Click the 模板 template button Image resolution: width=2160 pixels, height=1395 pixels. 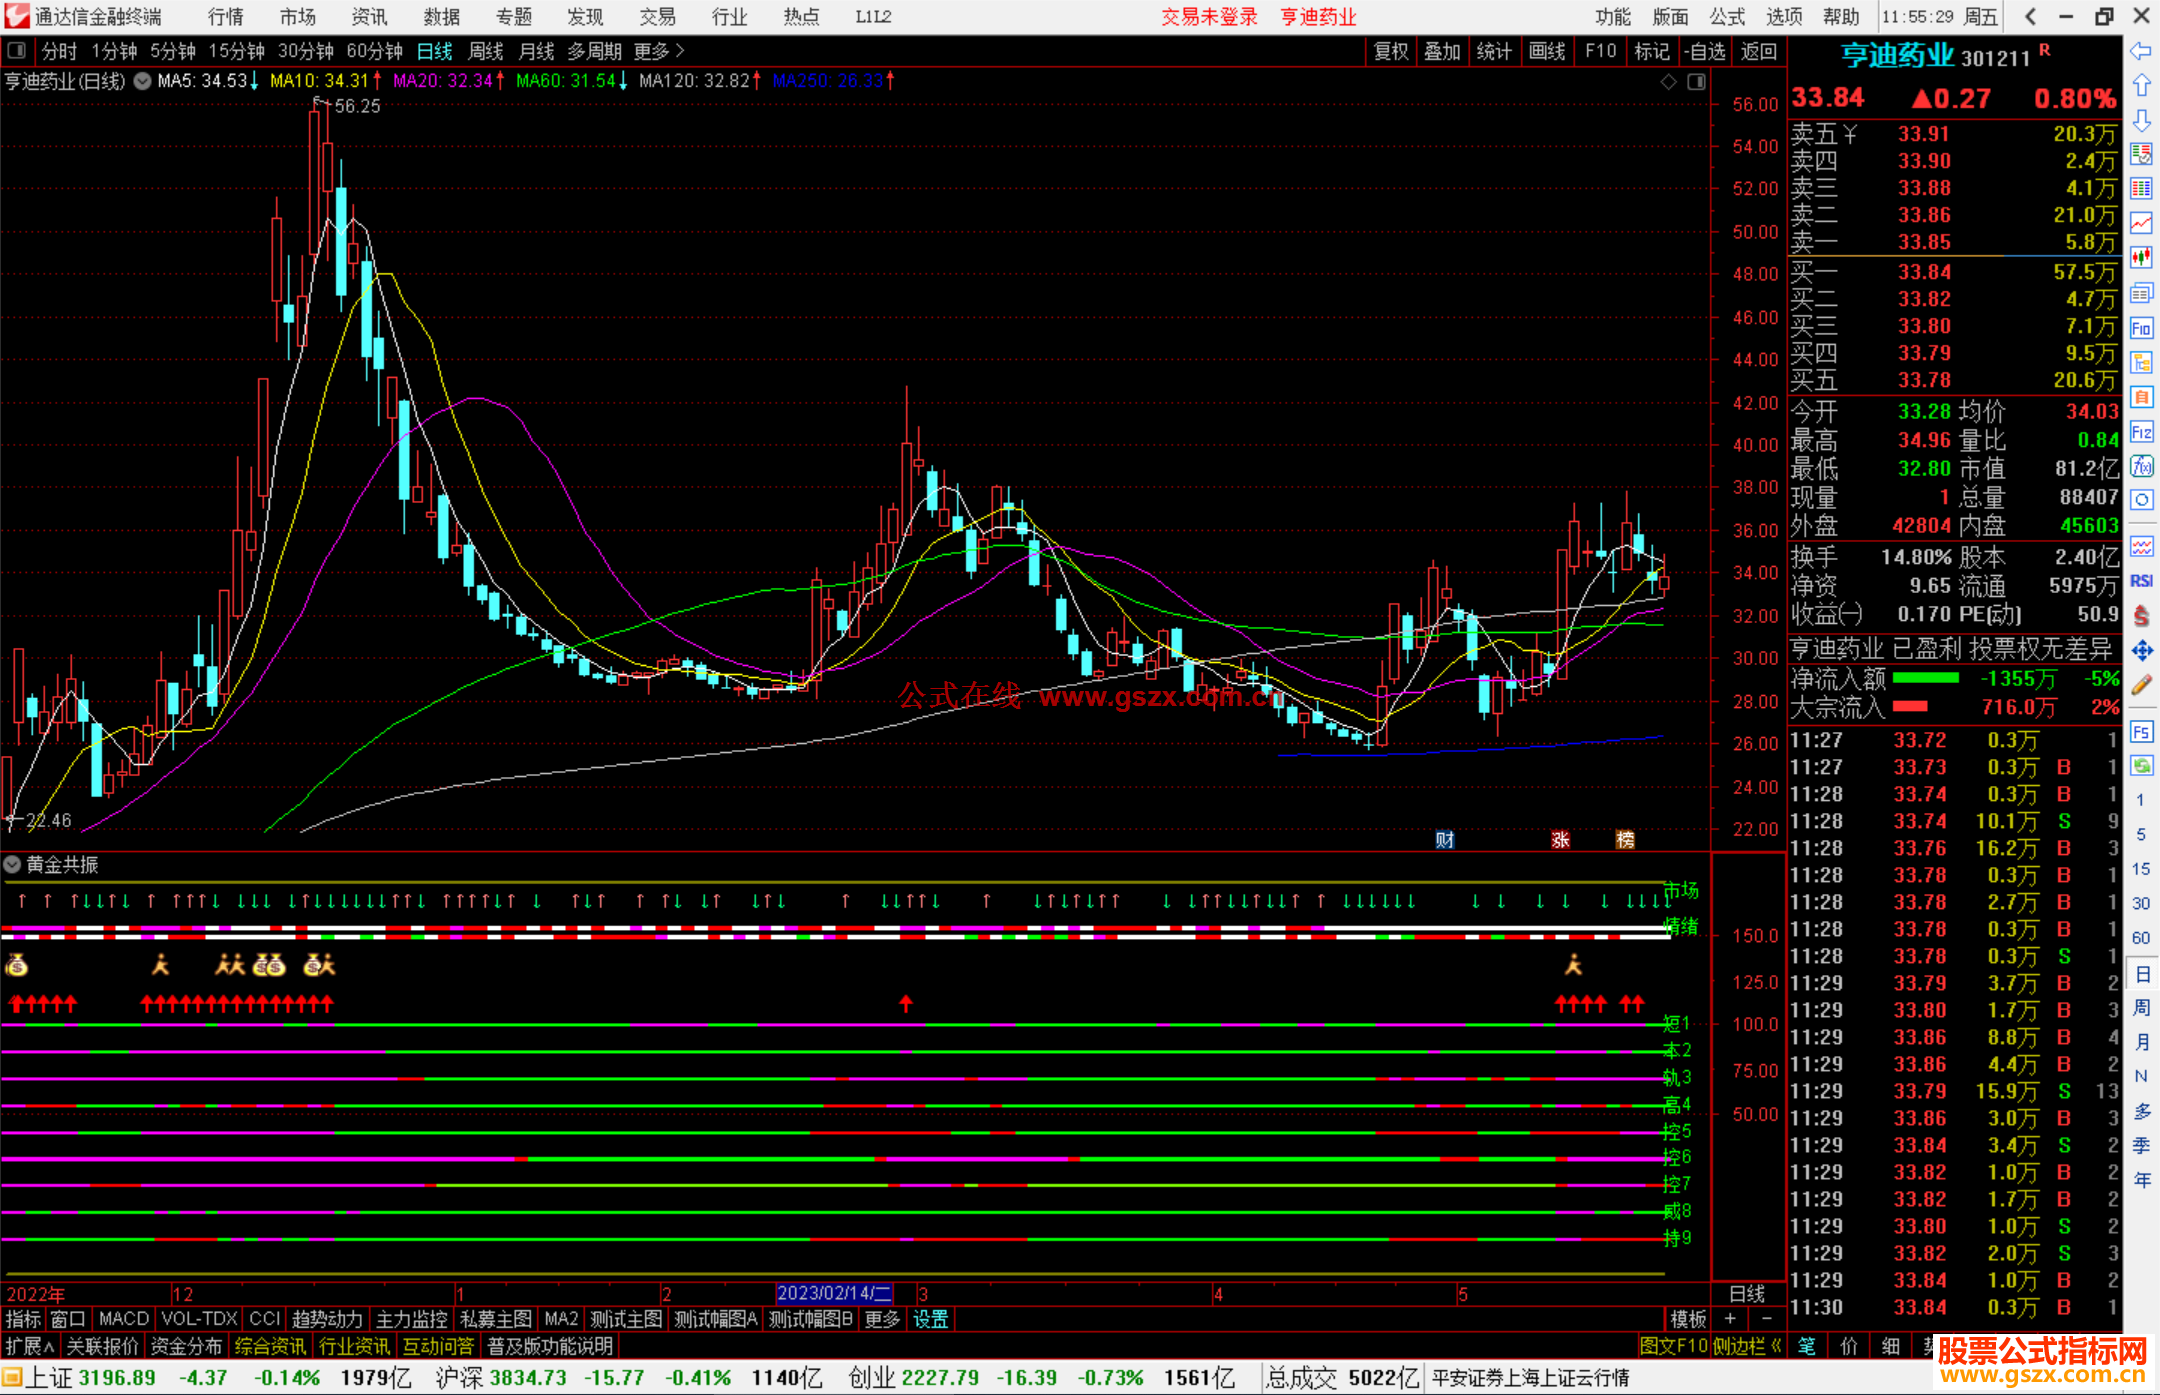[1688, 1319]
